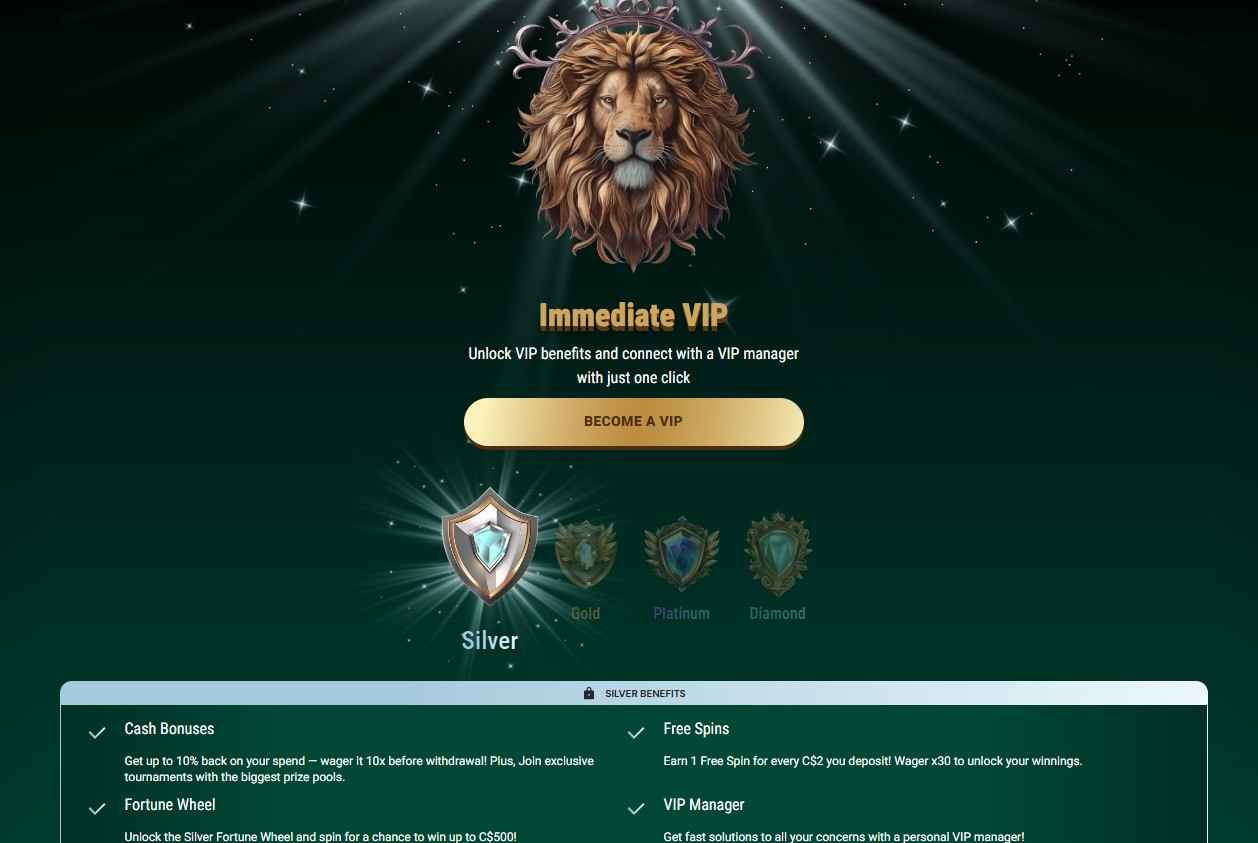Select the Silver shield badge

490,547
